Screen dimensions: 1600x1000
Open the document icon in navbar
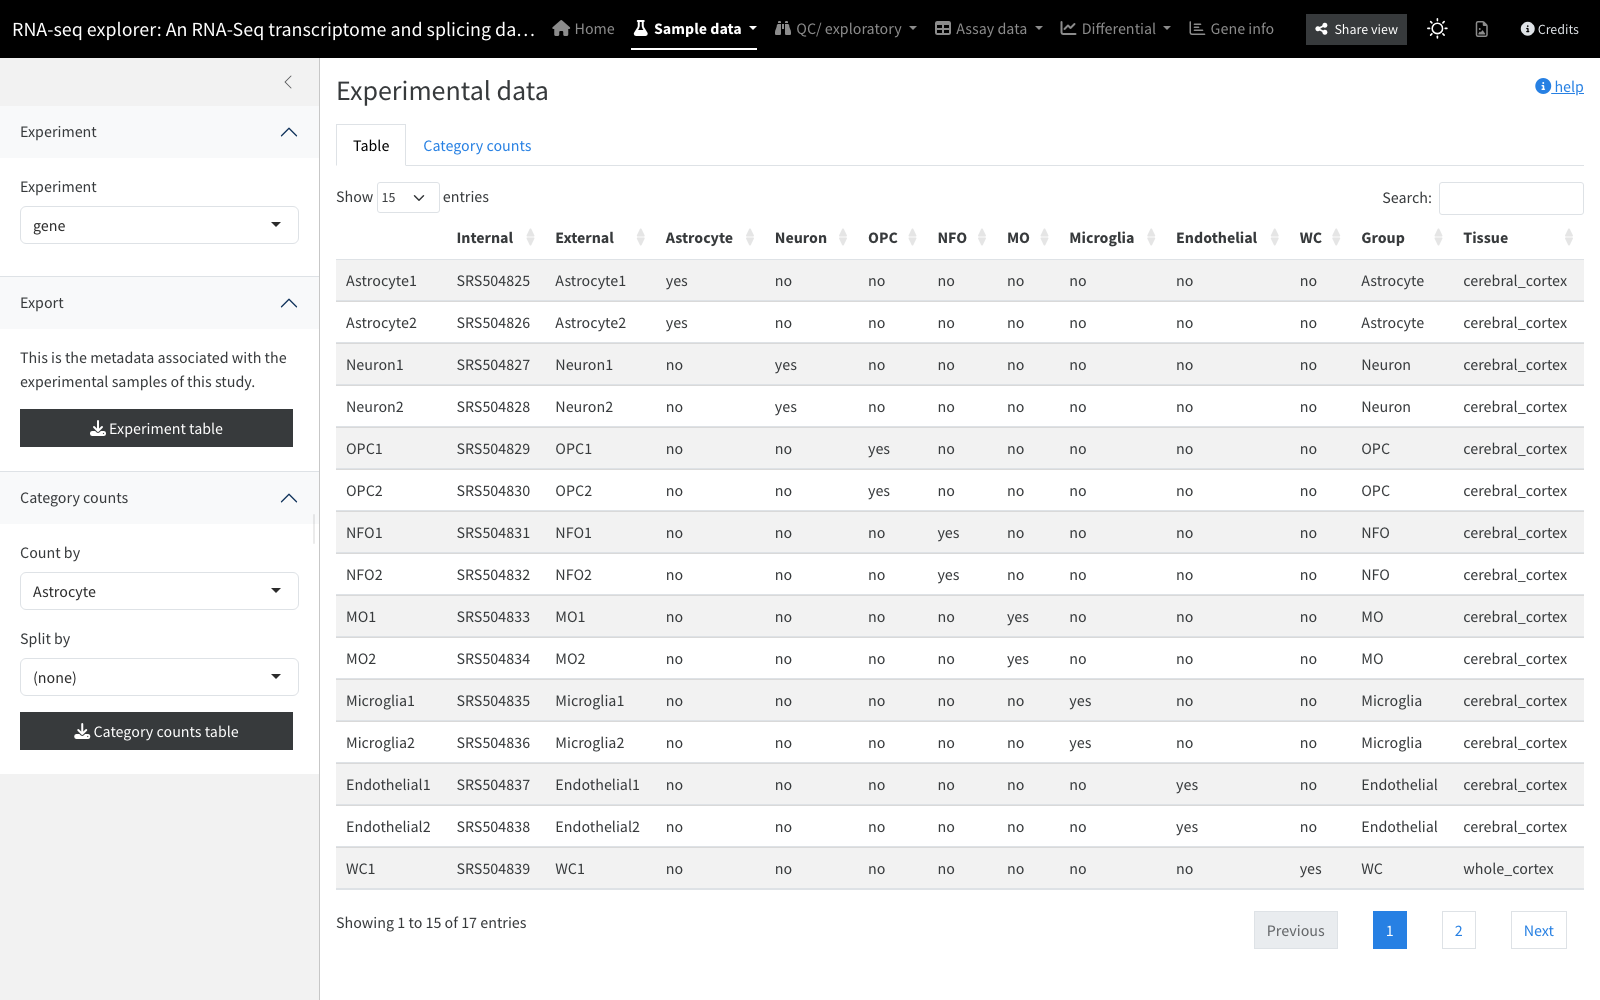pyautogui.click(x=1482, y=29)
